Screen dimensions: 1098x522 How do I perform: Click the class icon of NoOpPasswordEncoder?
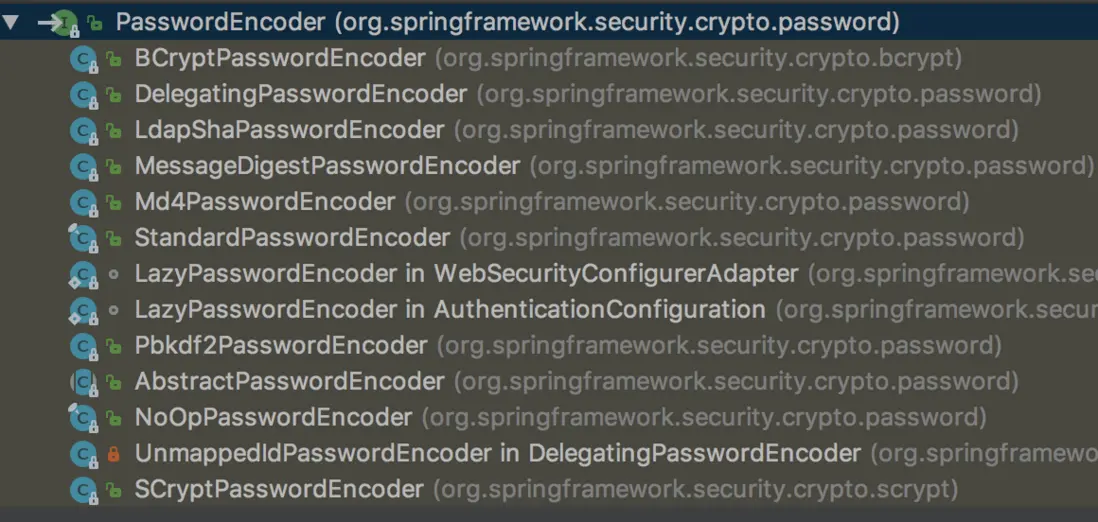point(82,418)
